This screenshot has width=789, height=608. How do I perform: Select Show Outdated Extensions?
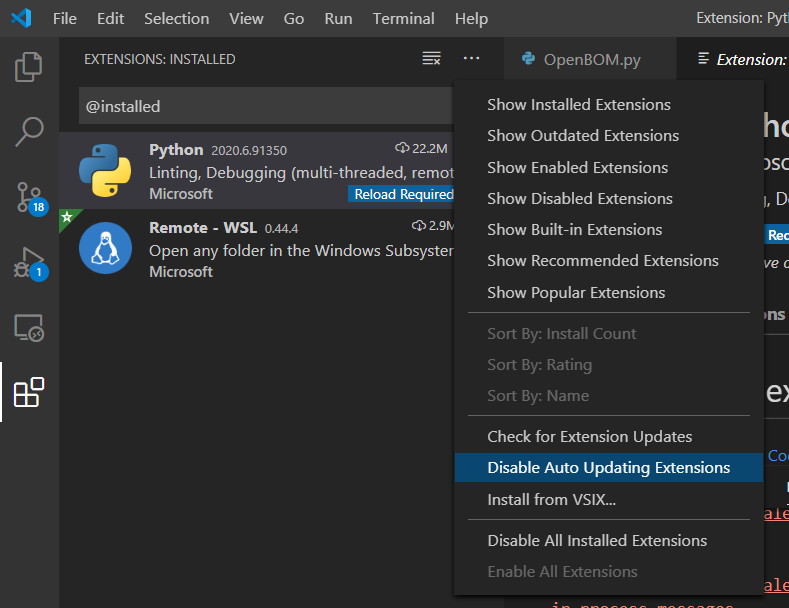click(x=609, y=136)
